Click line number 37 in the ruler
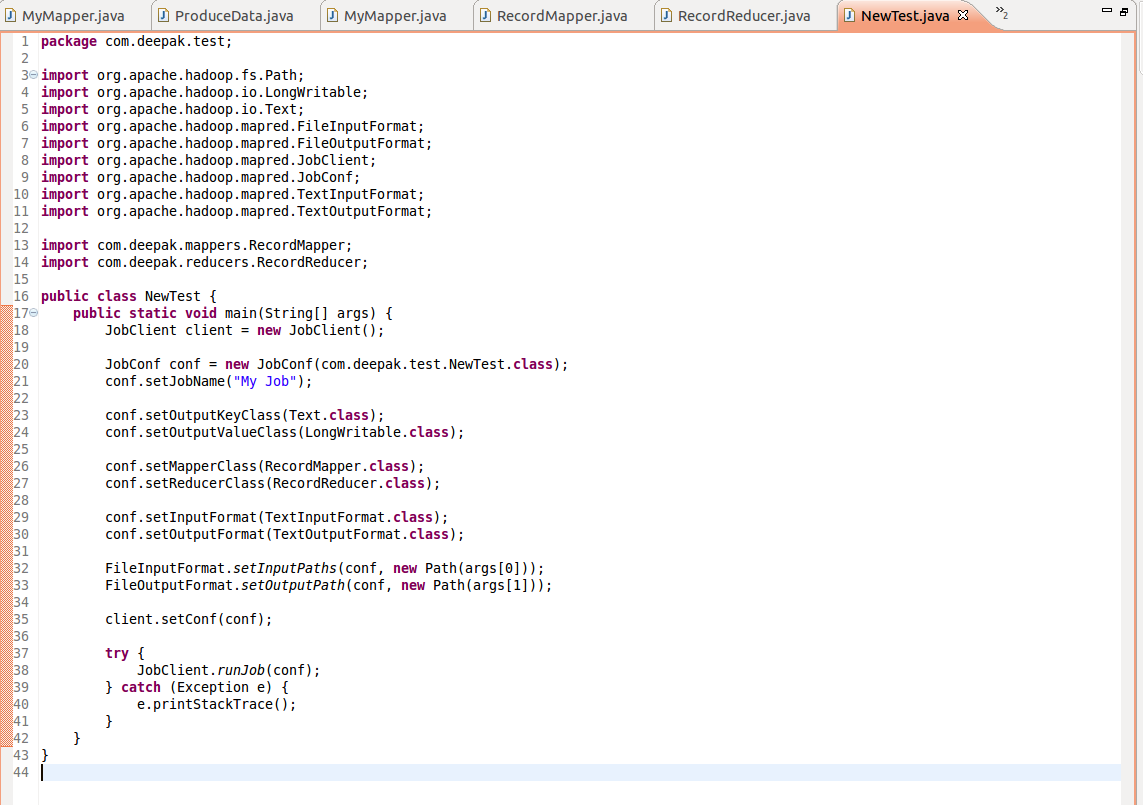The image size is (1143, 805). tap(20, 653)
